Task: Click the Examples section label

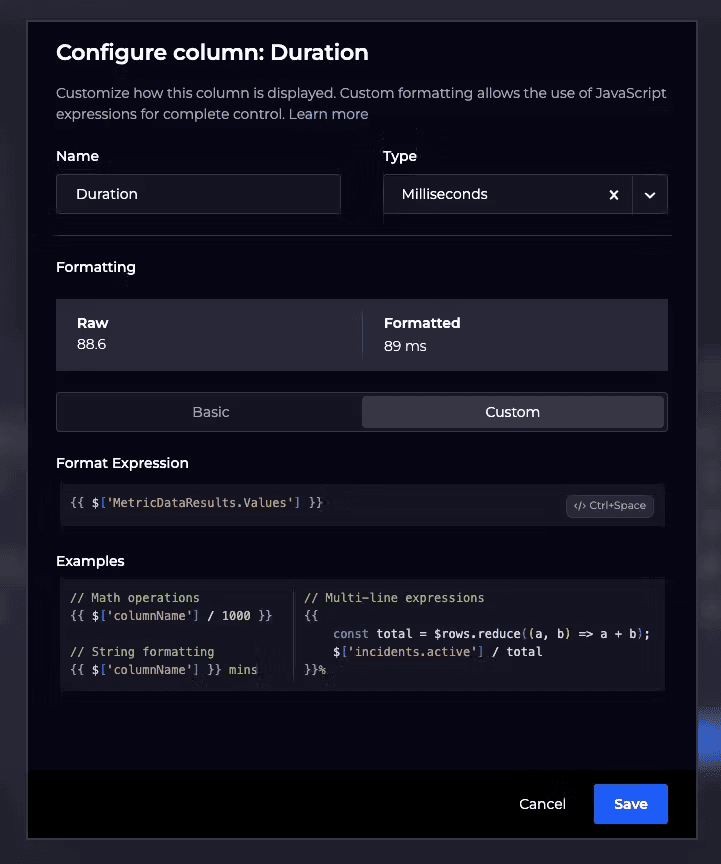Action: [x=90, y=561]
